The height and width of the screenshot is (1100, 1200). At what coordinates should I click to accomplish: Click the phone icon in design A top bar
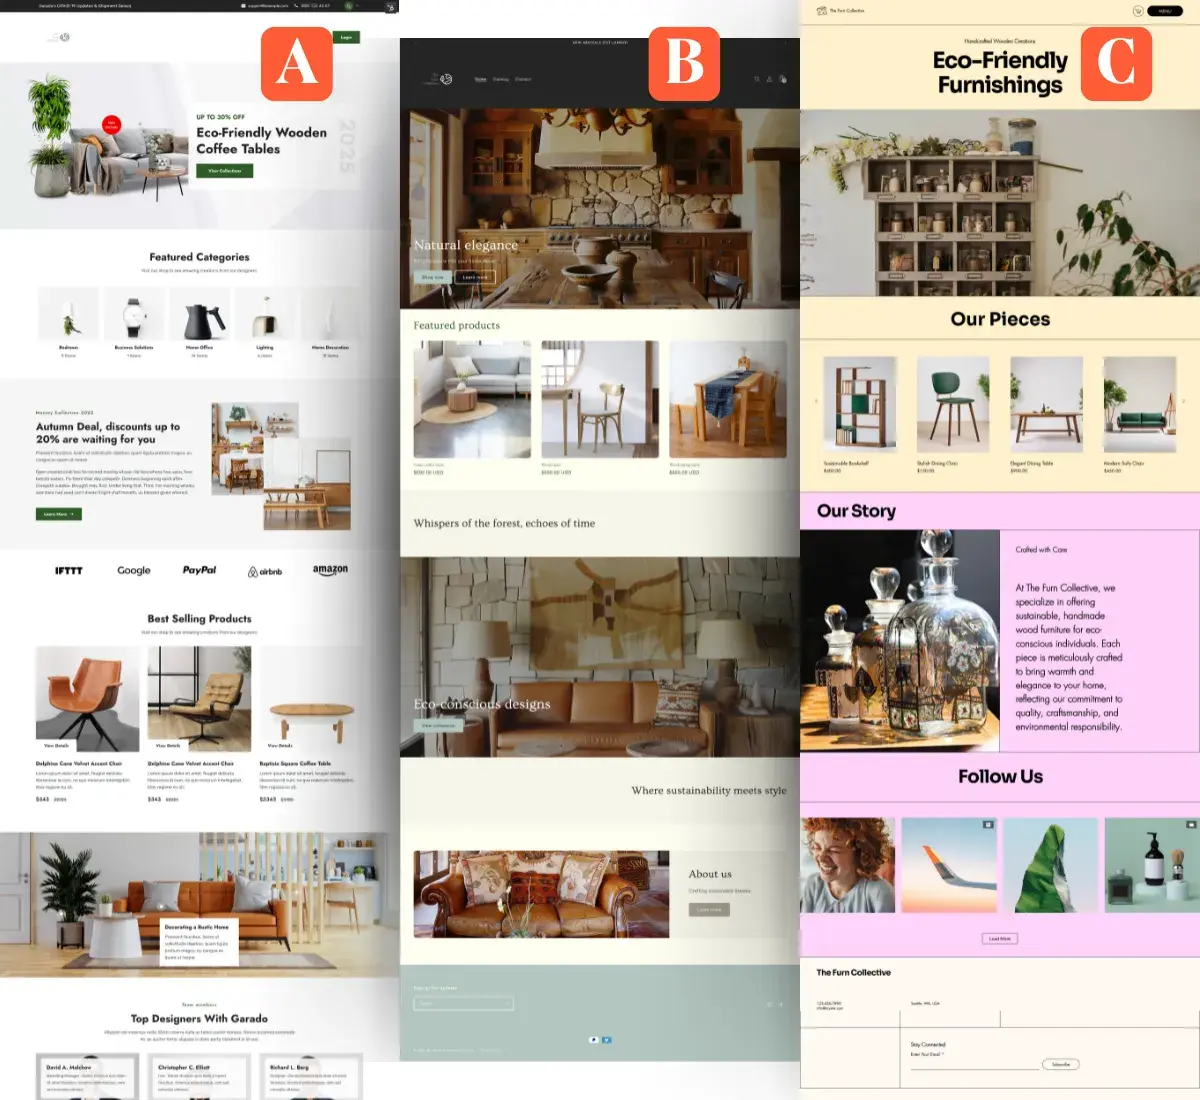(296, 6)
